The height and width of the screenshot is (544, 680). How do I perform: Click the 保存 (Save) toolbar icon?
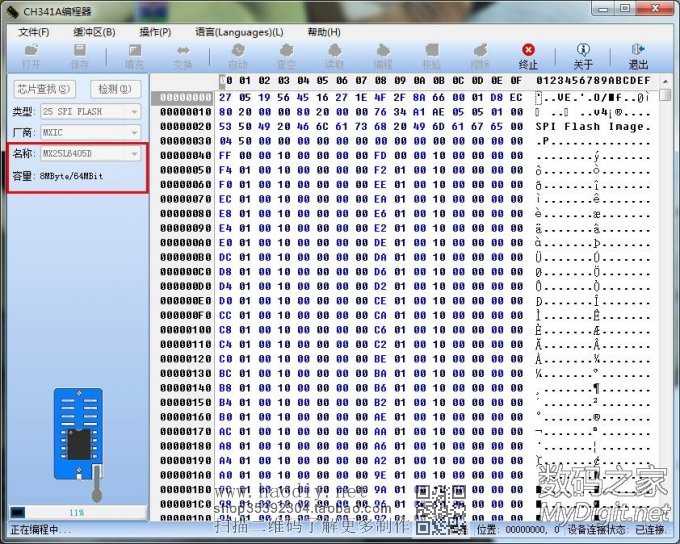(80, 55)
